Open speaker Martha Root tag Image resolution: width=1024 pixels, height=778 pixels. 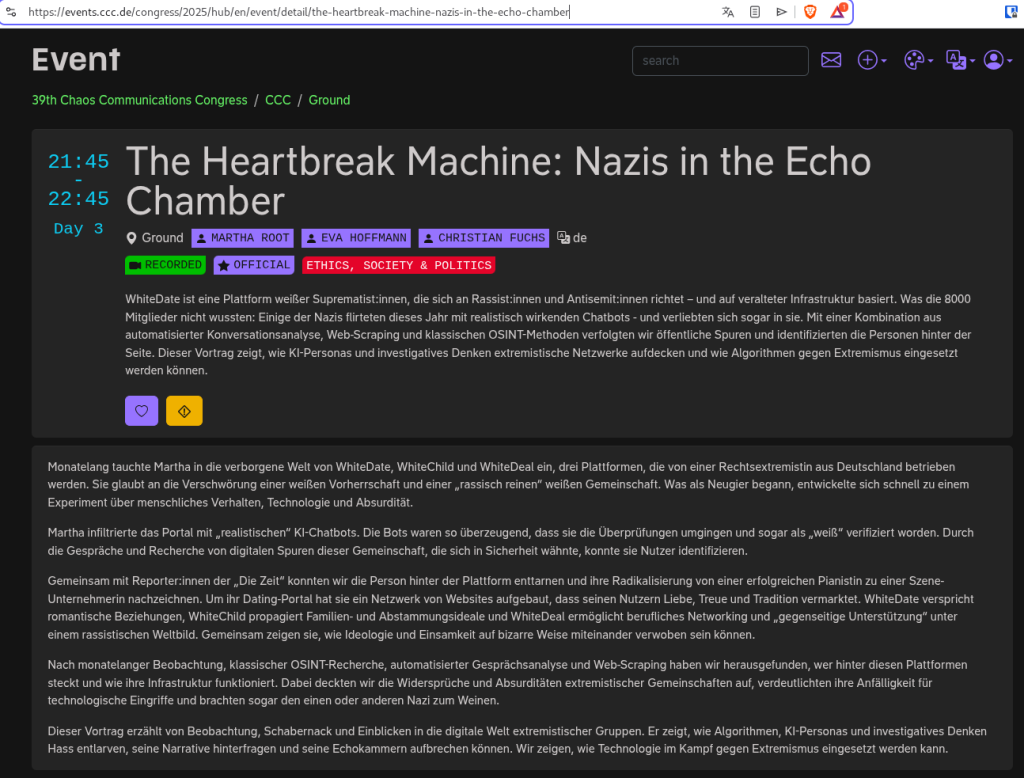(242, 238)
